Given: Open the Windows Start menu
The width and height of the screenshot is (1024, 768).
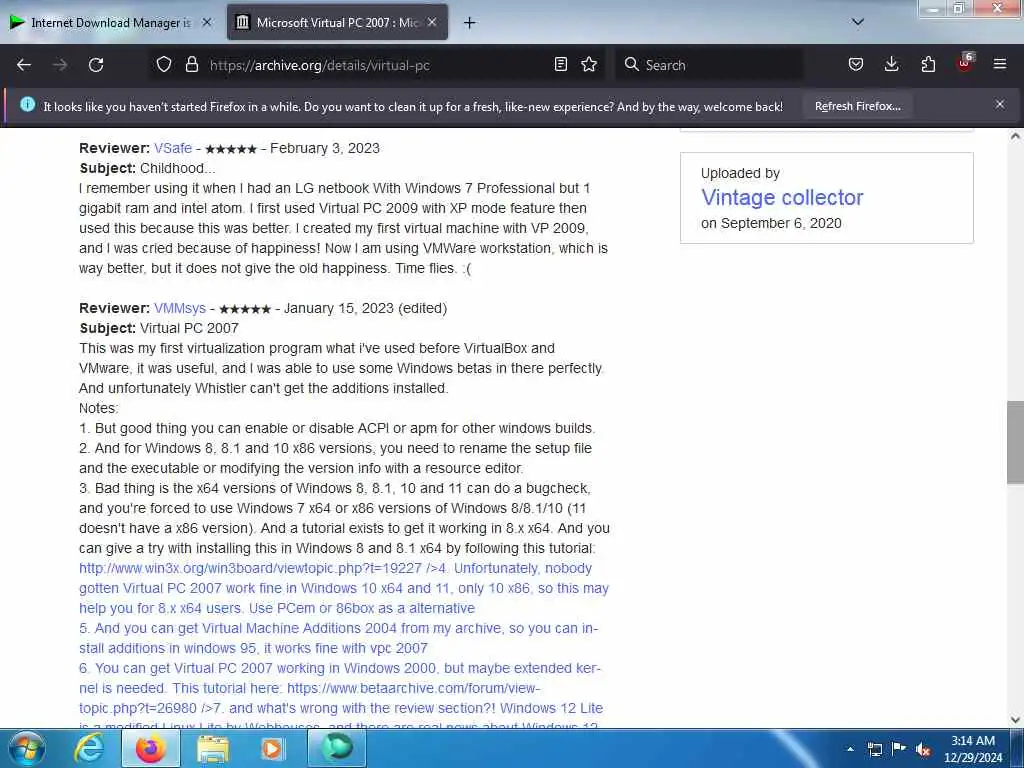Looking at the screenshot, I should coord(27,748).
